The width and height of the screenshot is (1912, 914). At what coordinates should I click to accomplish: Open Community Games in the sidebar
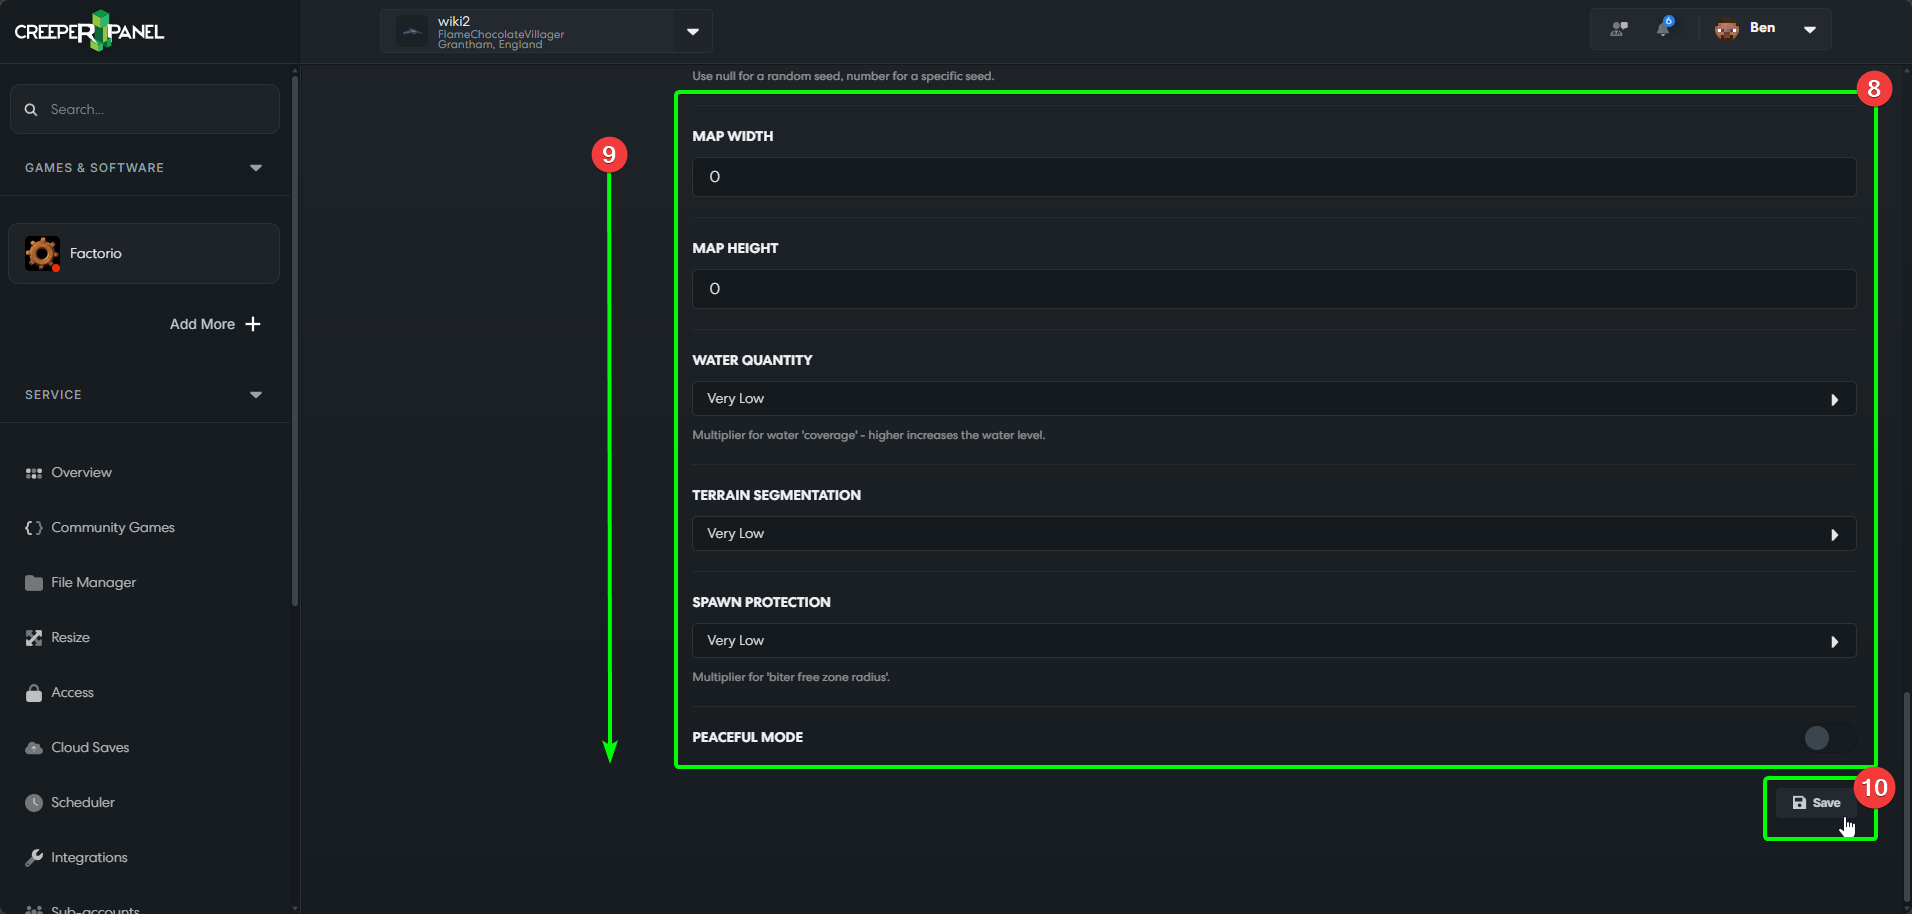point(113,527)
